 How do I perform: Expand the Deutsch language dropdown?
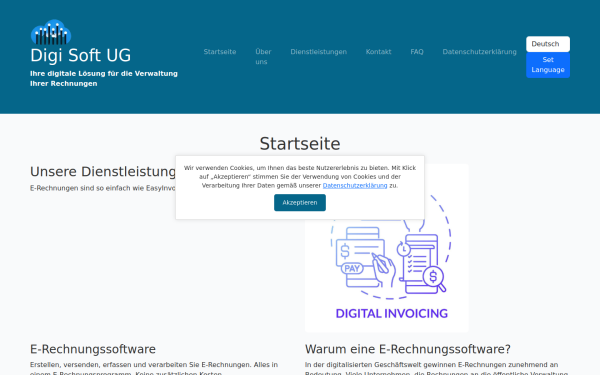(548, 44)
